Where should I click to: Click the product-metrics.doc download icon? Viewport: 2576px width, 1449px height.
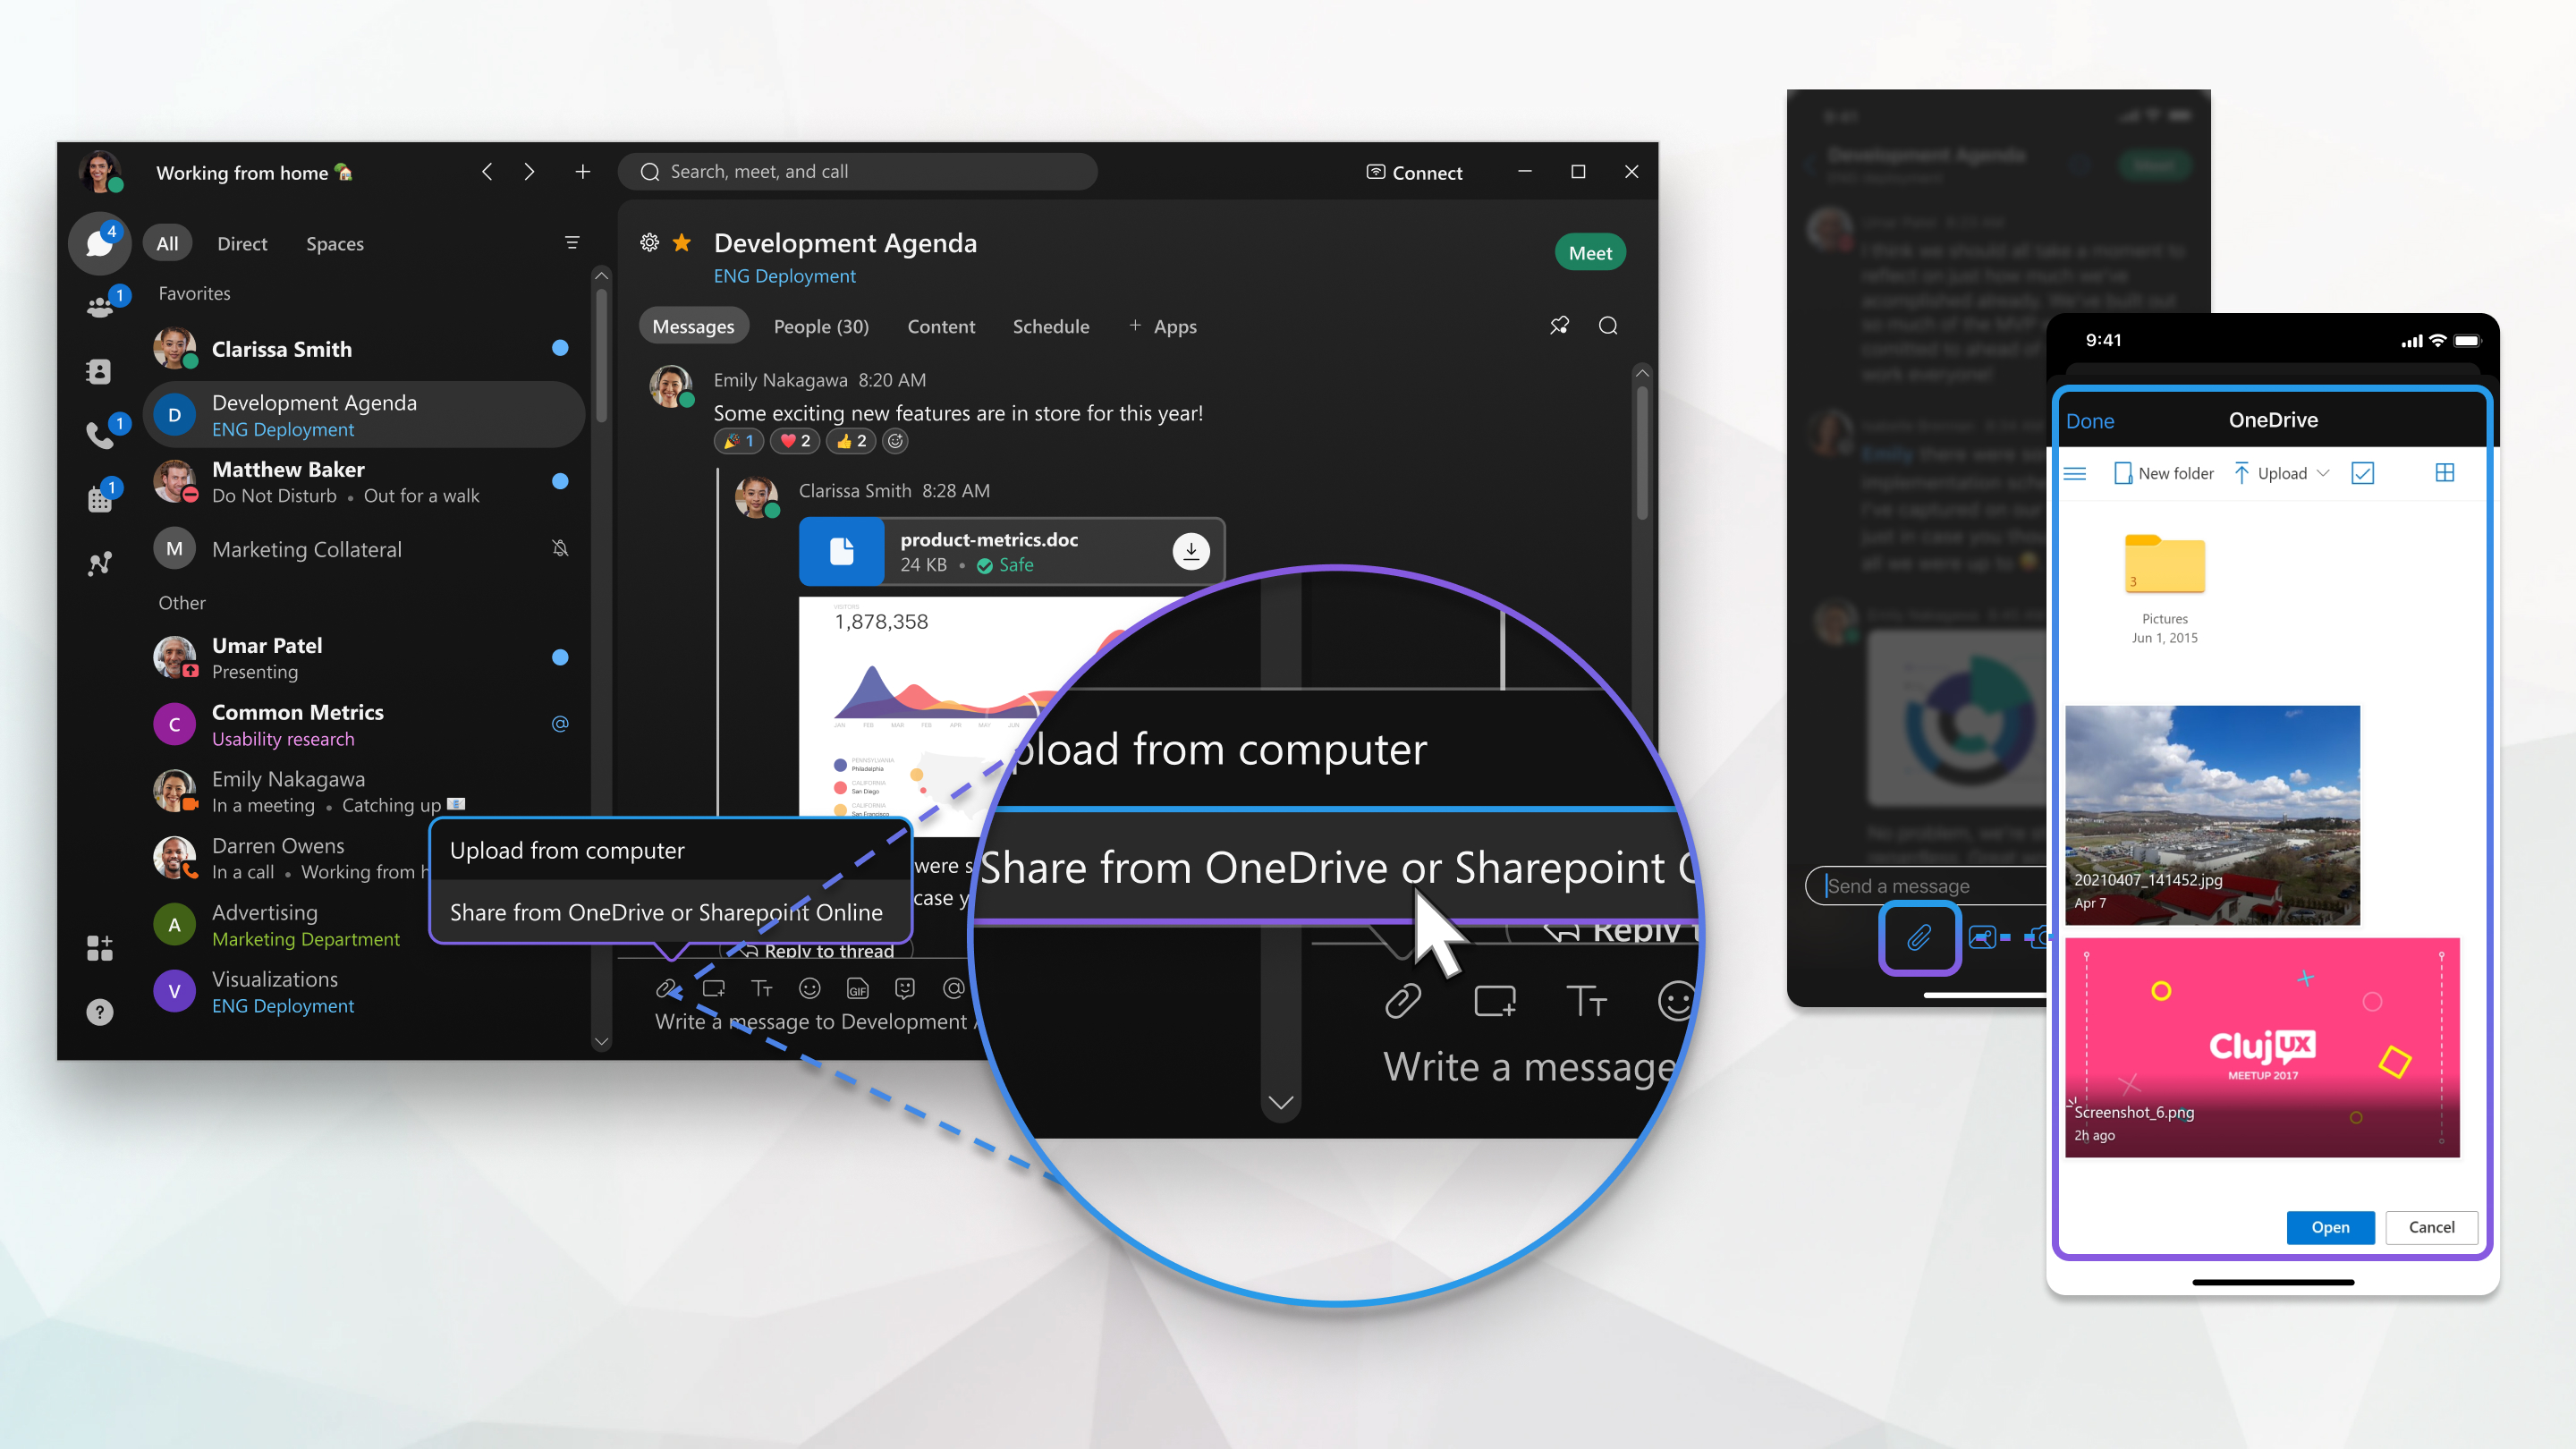[1189, 550]
